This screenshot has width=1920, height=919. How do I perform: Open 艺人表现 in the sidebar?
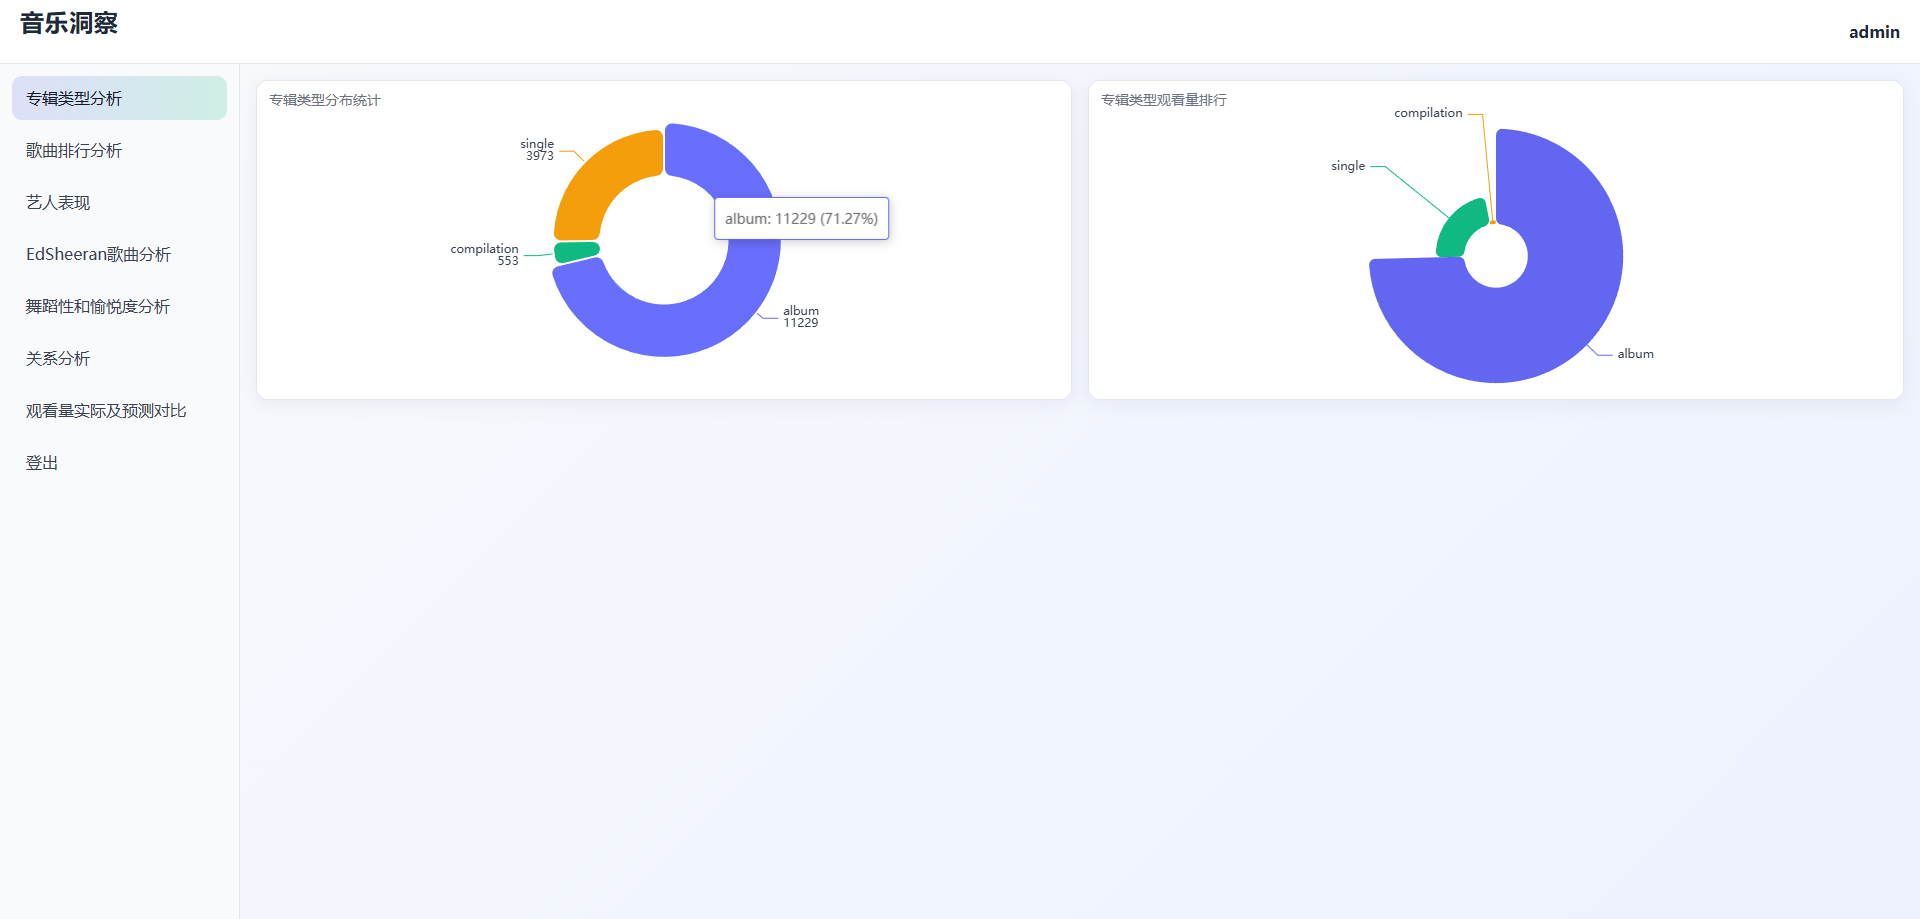click(58, 202)
